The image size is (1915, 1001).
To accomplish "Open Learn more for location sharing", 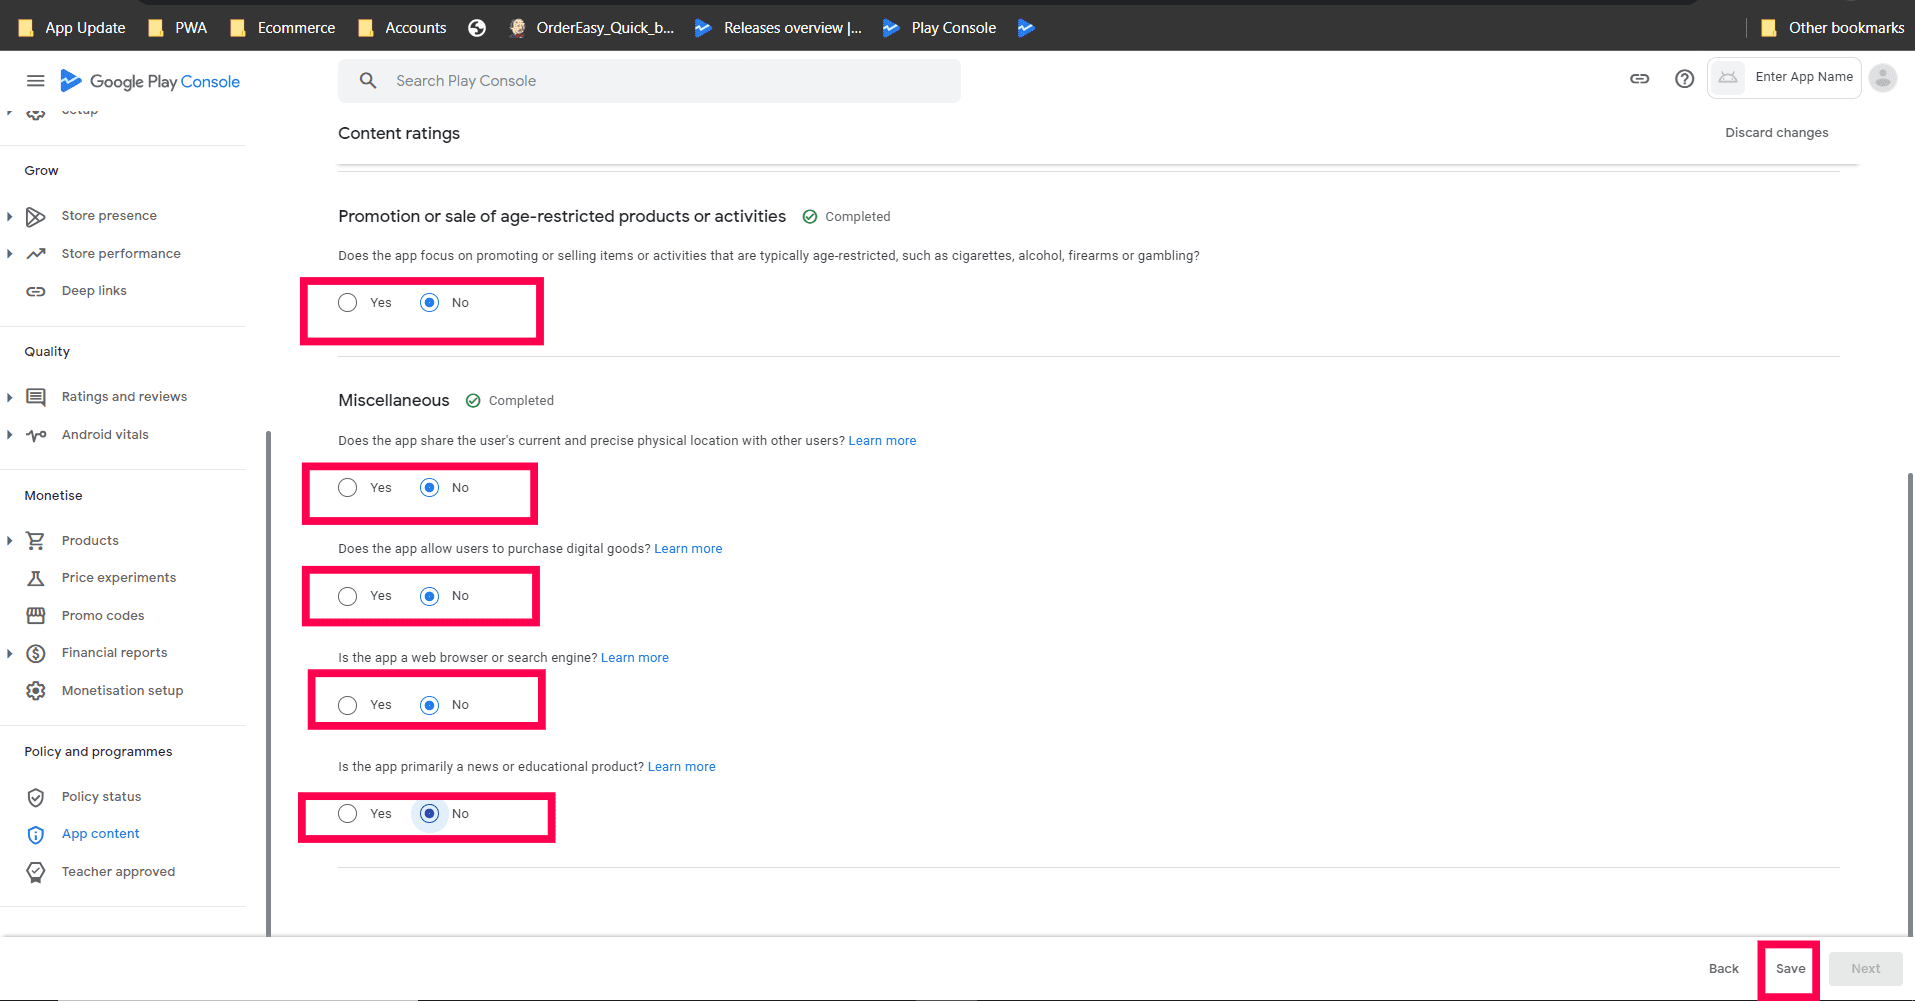I will [x=882, y=441].
